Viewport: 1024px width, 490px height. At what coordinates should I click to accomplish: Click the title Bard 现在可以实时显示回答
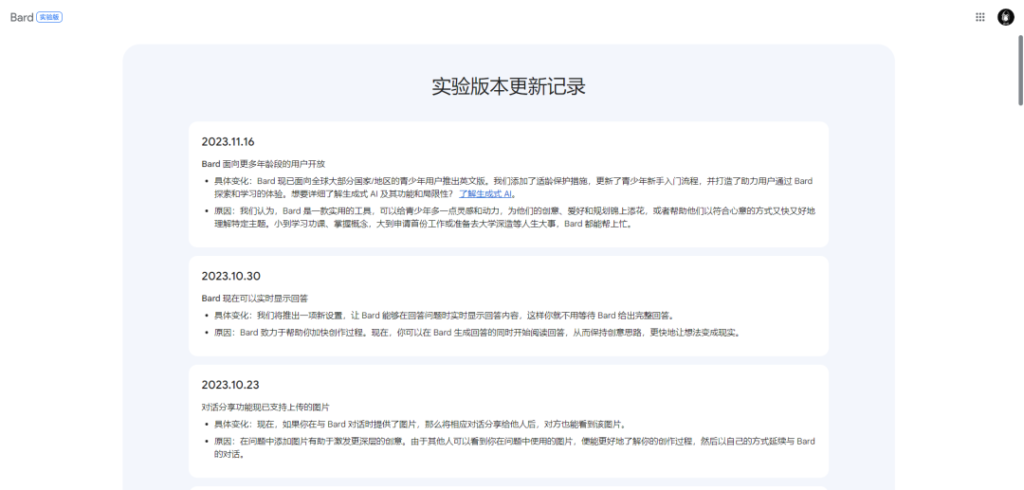click(x=254, y=299)
